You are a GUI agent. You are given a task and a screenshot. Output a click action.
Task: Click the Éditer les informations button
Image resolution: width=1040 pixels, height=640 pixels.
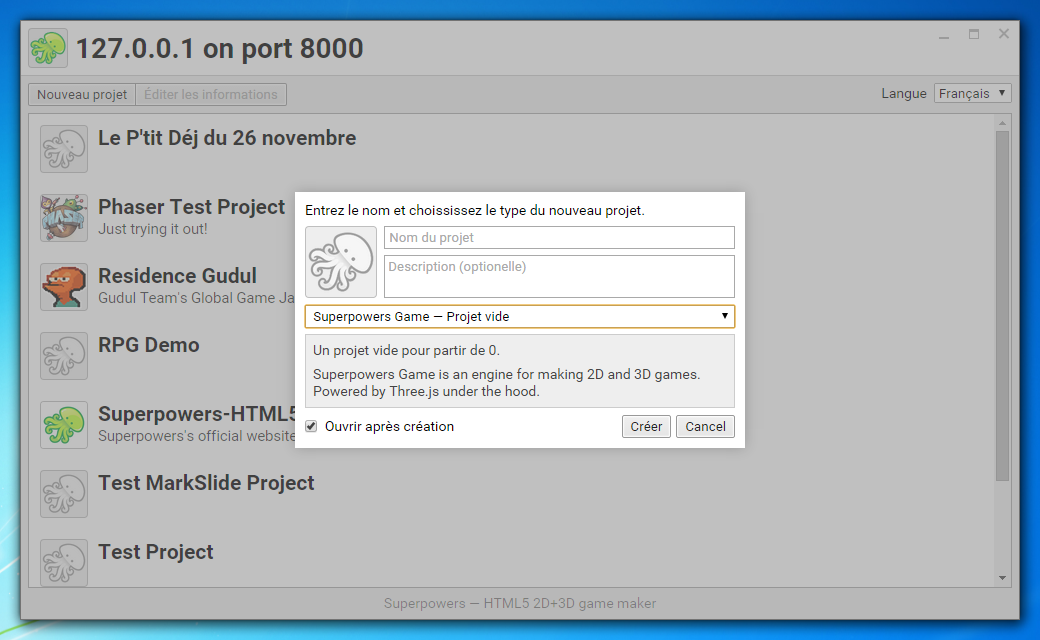[x=211, y=94]
